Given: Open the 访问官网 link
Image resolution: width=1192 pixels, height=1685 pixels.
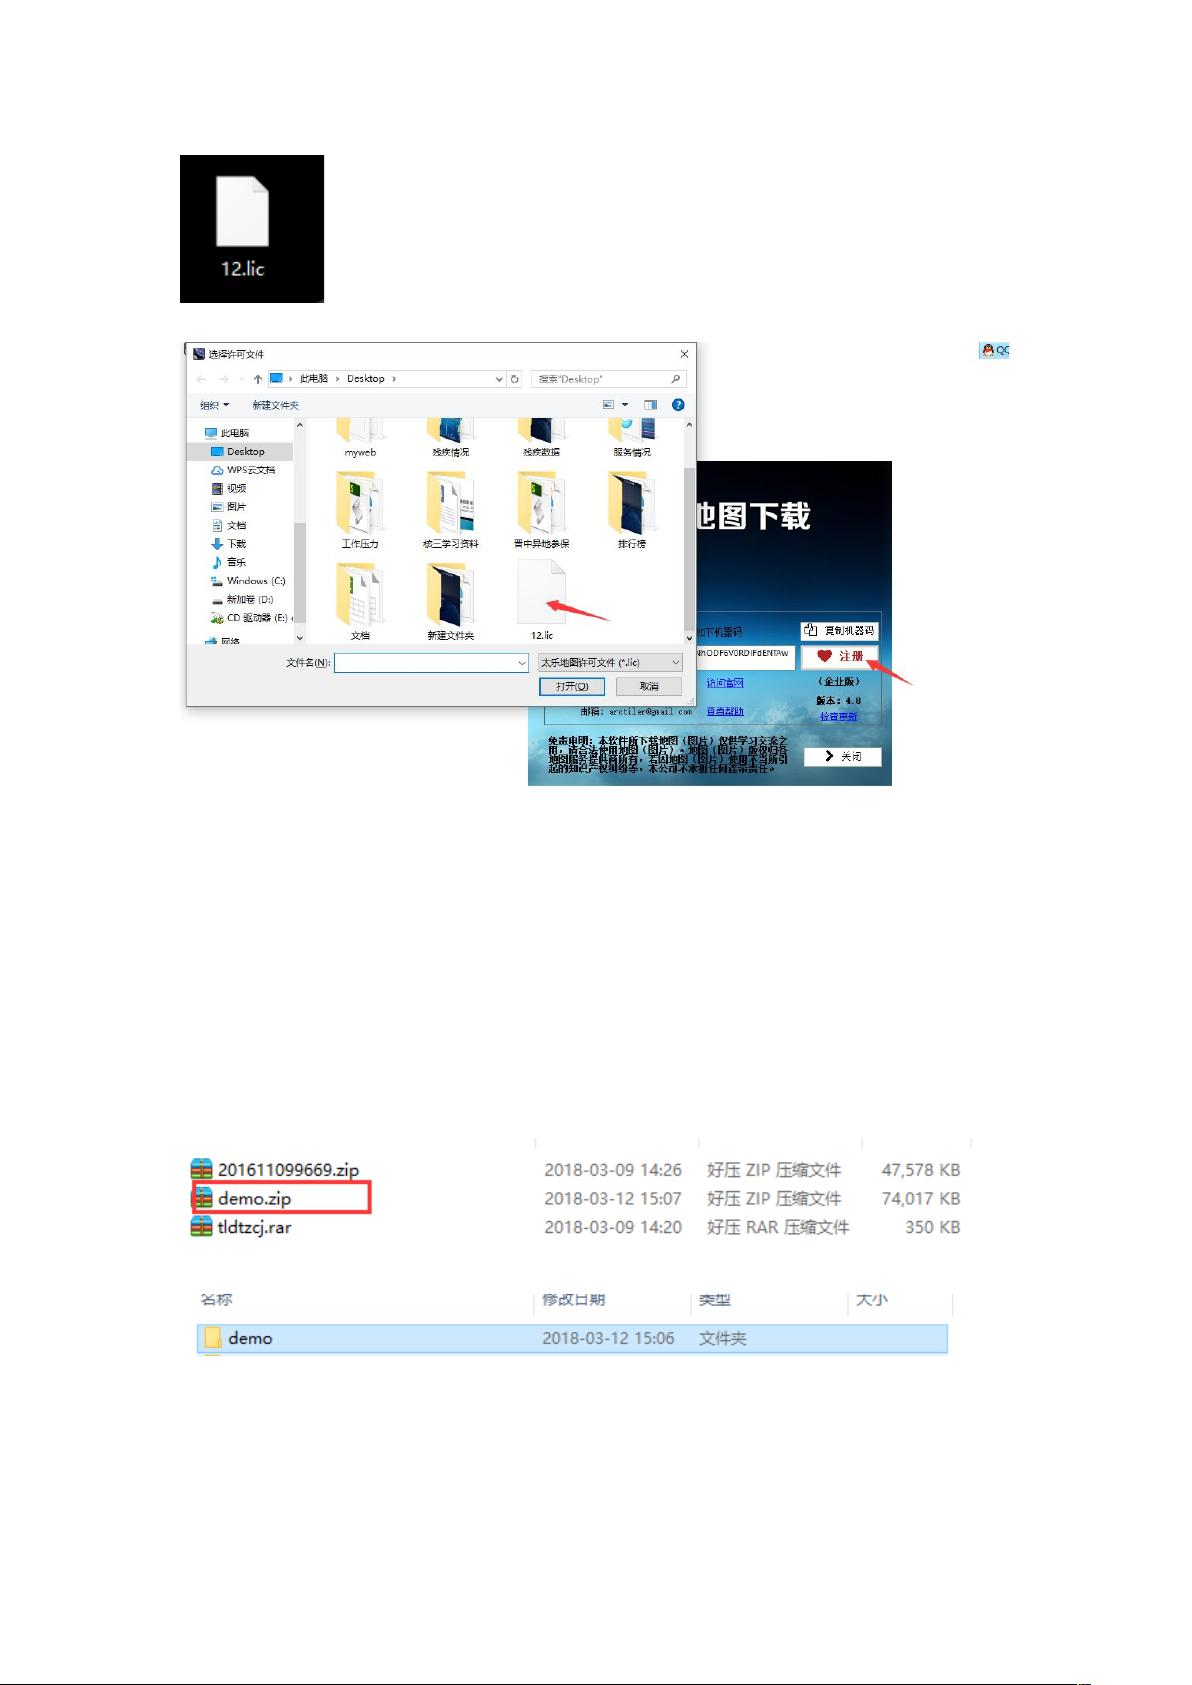Looking at the screenshot, I should point(725,683).
